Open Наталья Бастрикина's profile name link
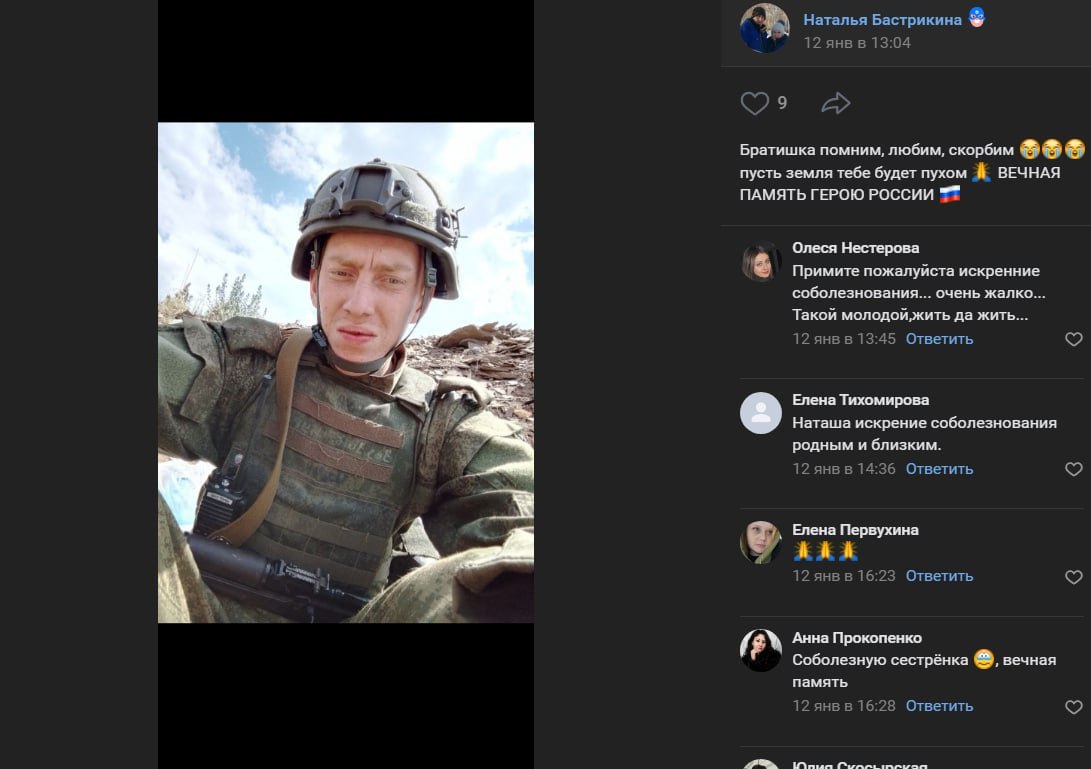1091x769 pixels. pyautogui.click(x=882, y=19)
